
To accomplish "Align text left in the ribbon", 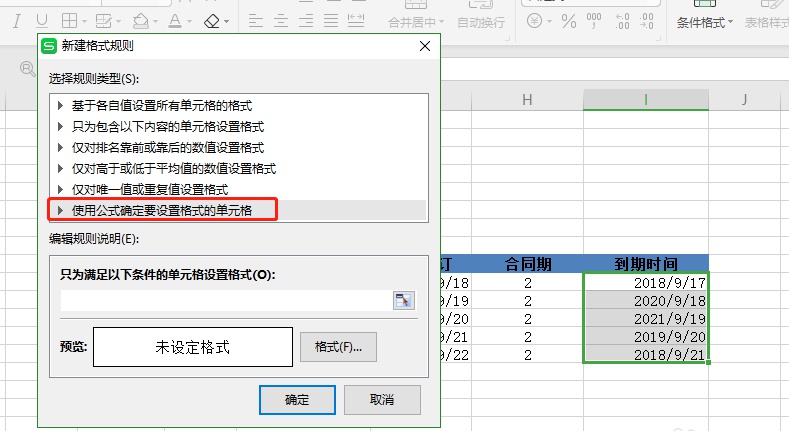I will pos(256,21).
